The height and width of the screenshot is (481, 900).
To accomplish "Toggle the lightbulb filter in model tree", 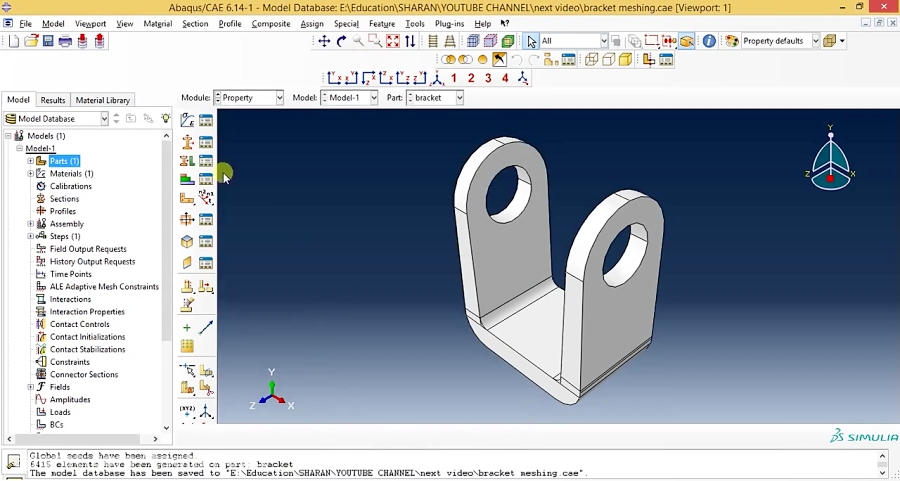I will coord(166,118).
